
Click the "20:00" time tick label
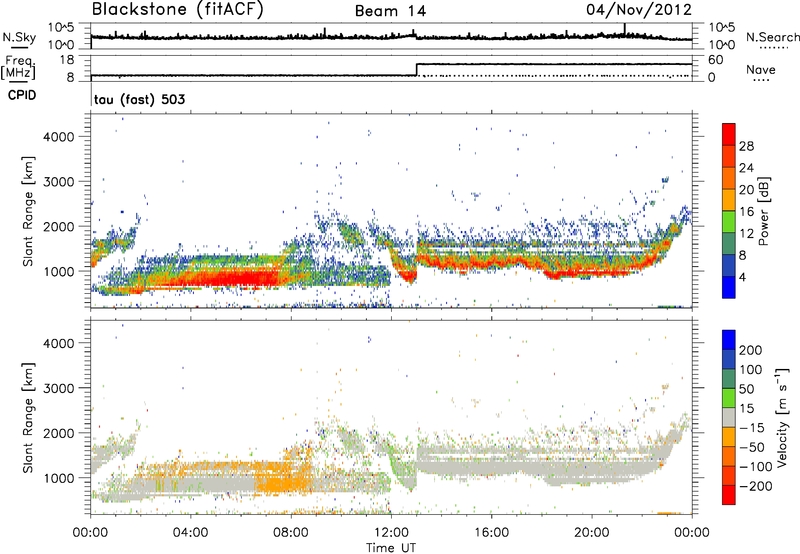(x=592, y=533)
